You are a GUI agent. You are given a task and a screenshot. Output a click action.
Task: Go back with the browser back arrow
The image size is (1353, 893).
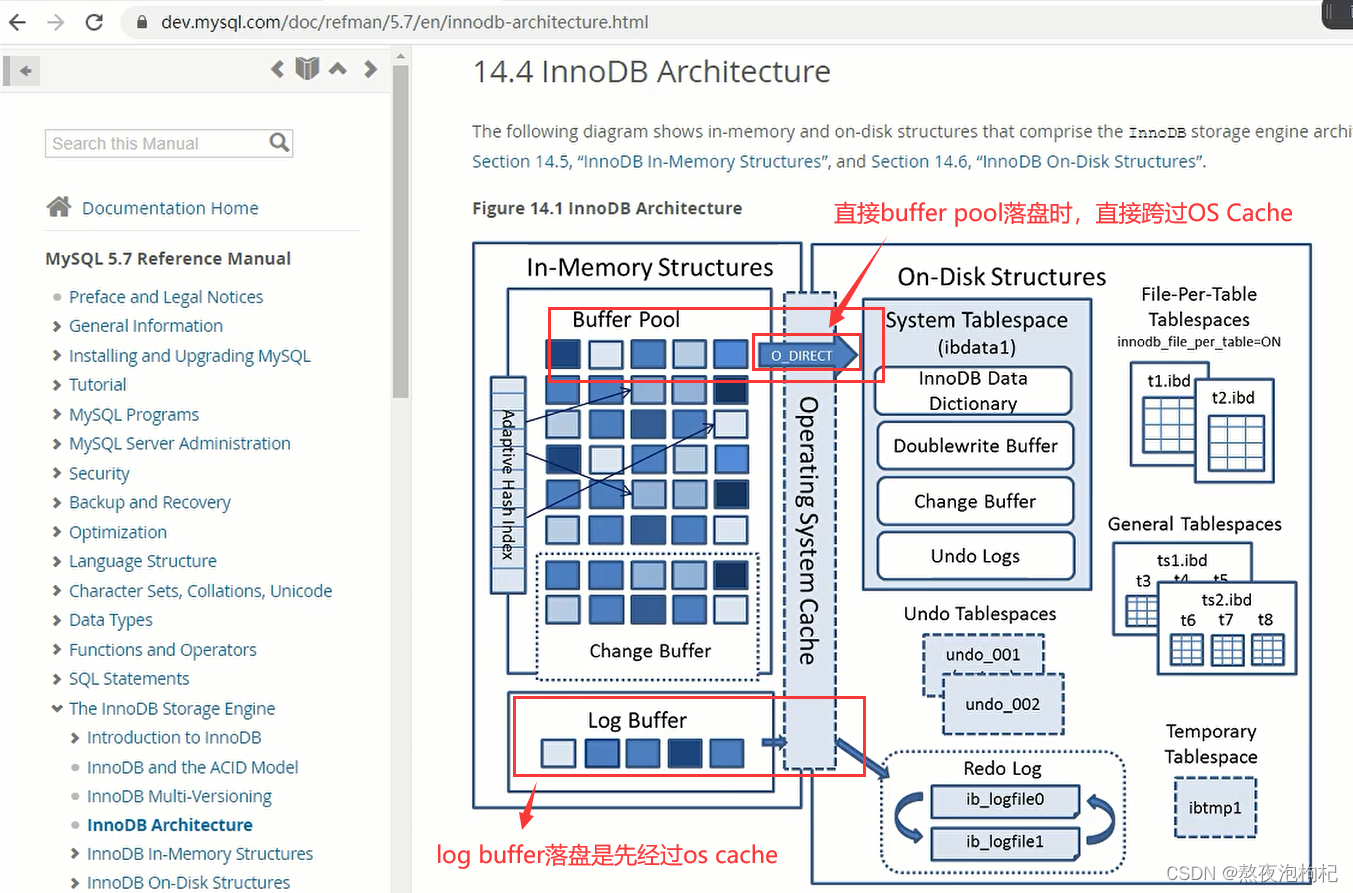pos(17,21)
